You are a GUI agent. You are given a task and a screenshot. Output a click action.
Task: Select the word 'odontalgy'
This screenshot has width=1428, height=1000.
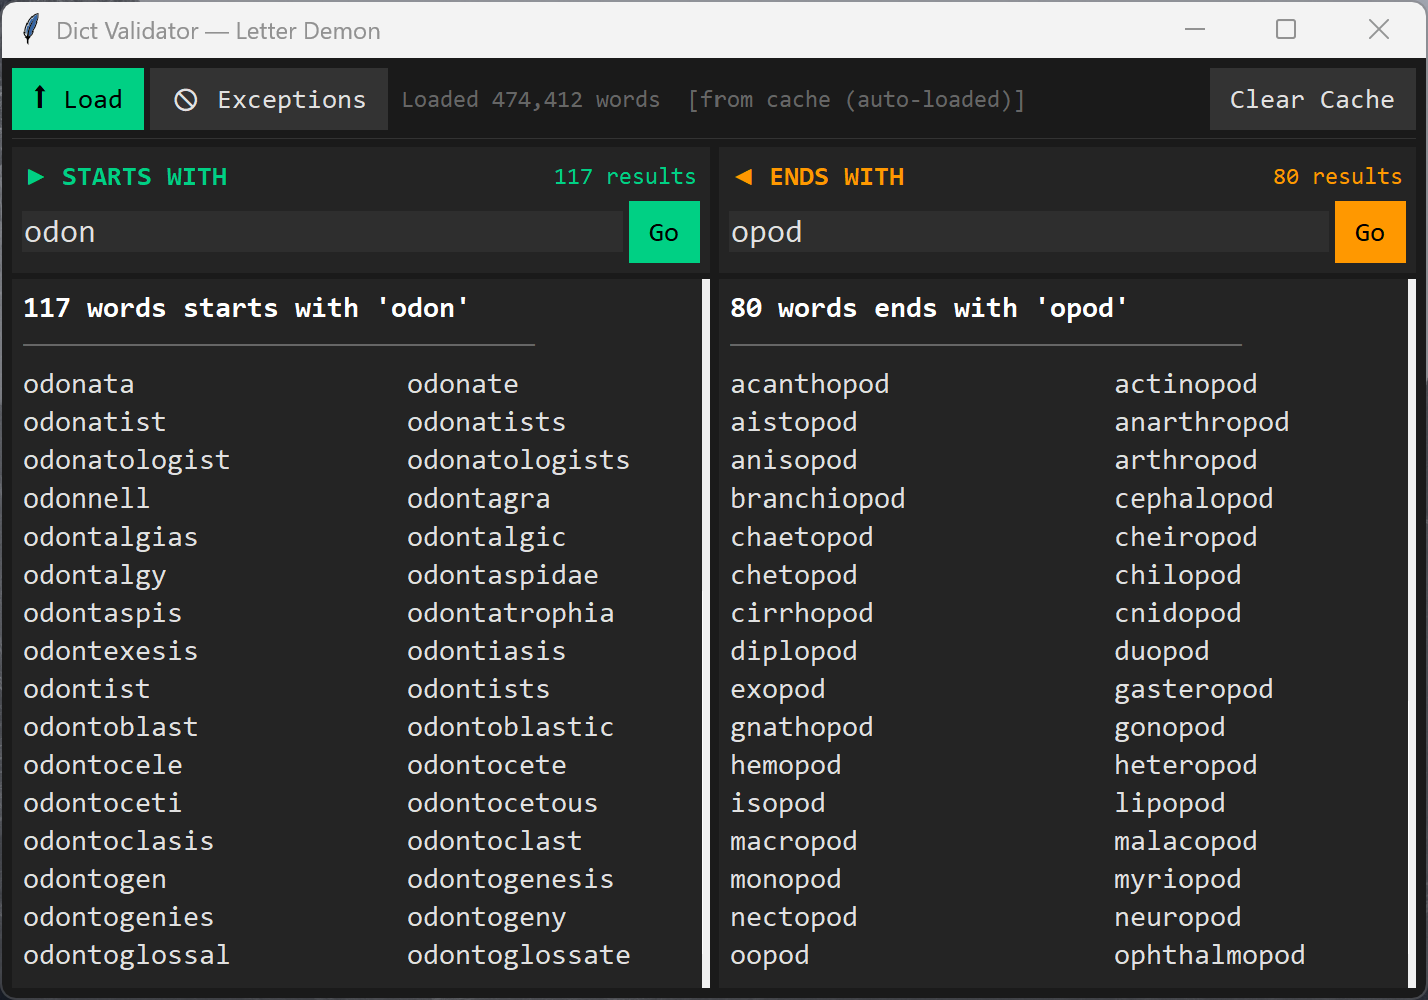(95, 574)
